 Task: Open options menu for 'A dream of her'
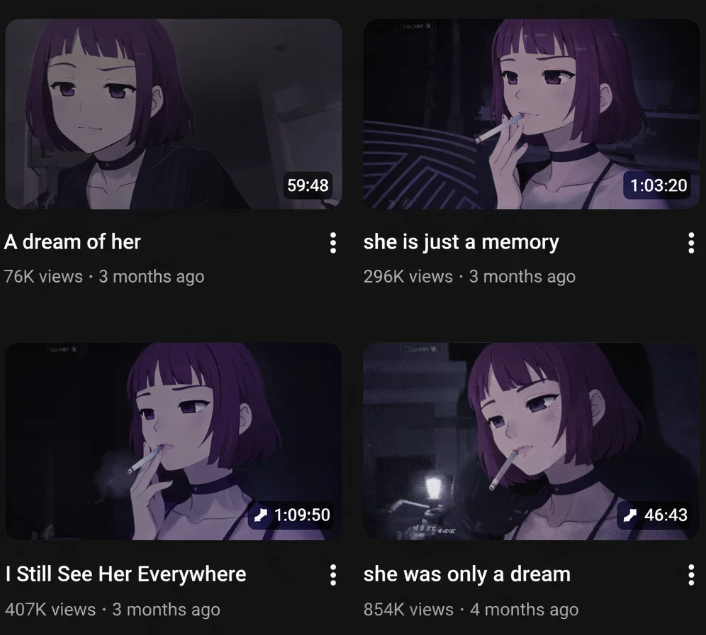tap(333, 243)
